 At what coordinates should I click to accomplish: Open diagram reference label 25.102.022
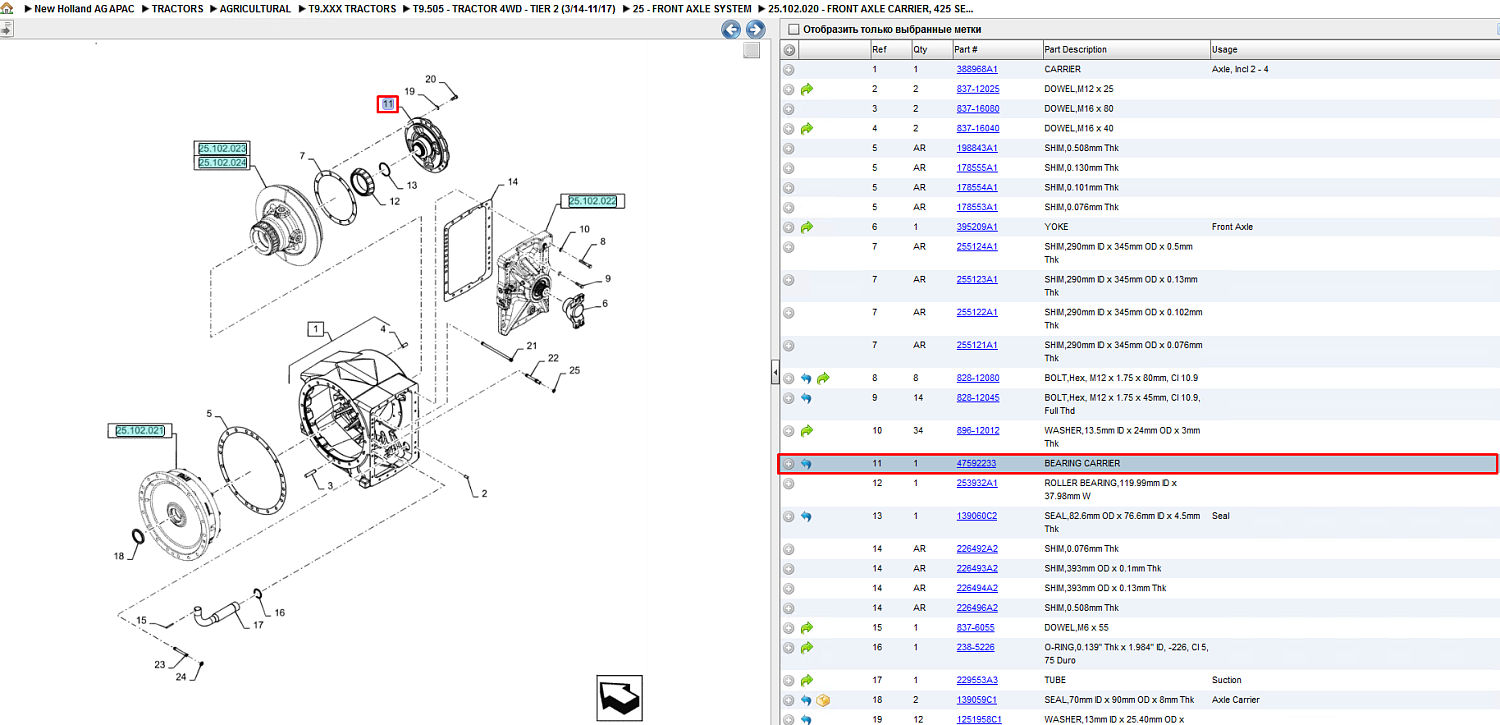click(592, 201)
